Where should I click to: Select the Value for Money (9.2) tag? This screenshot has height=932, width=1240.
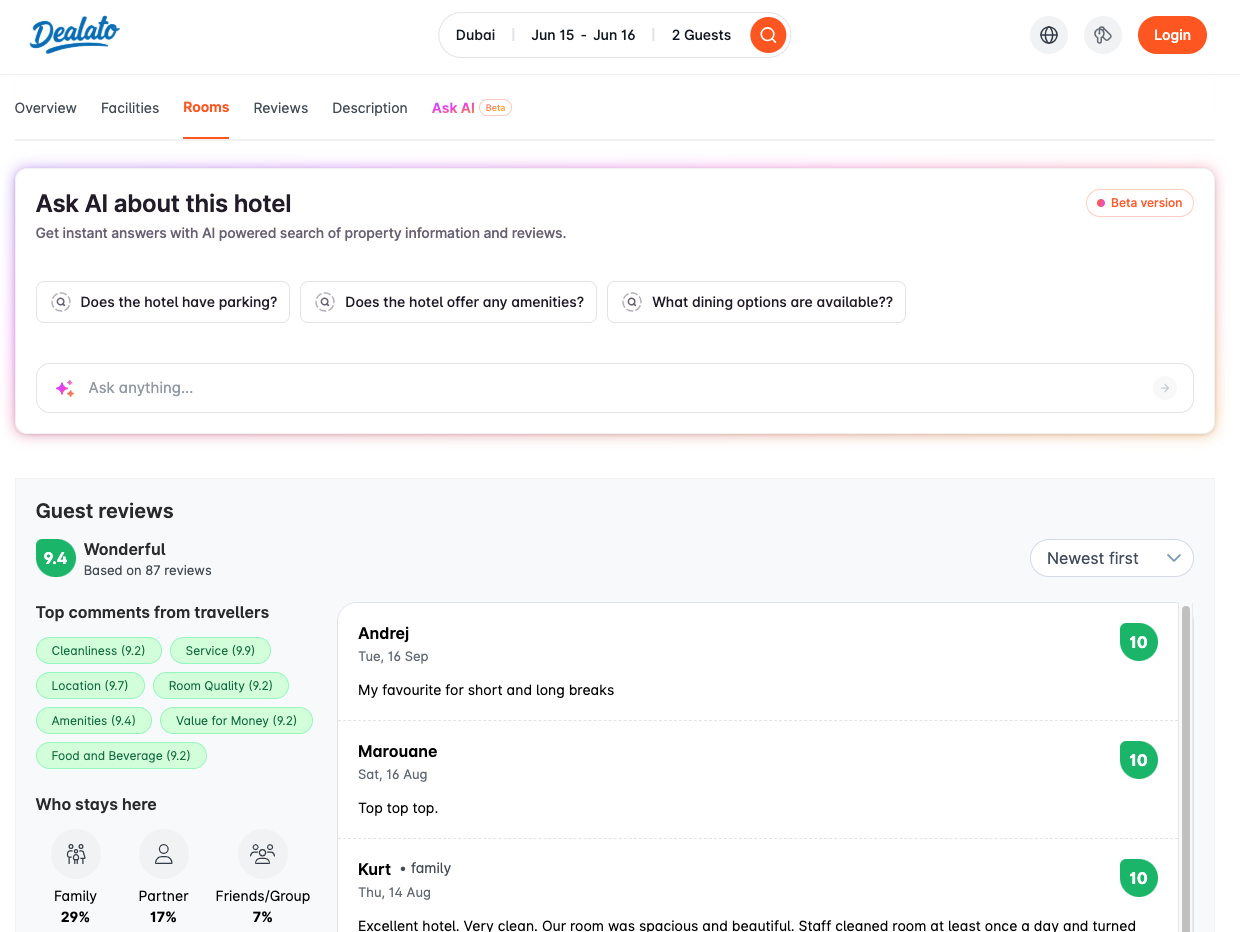pos(236,721)
